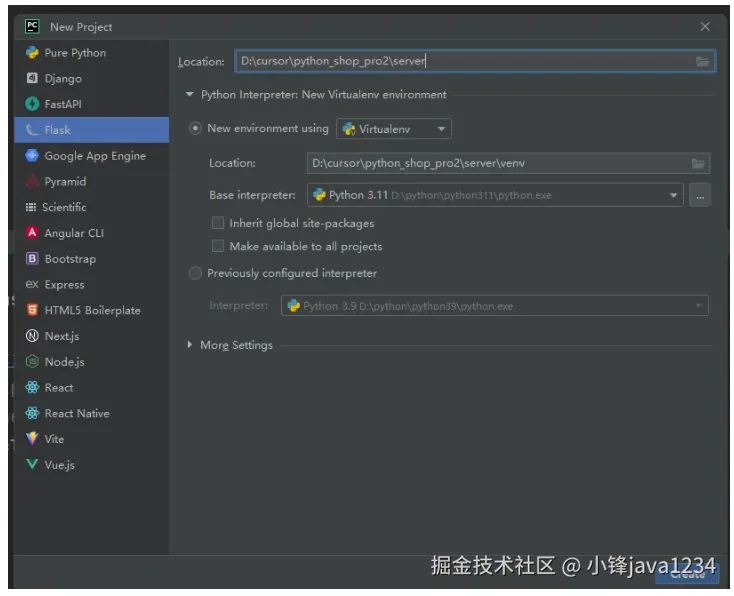Click the Flask horn icon
Image resolution: width=734 pixels, height=596 pixels.
pos(32,130)
